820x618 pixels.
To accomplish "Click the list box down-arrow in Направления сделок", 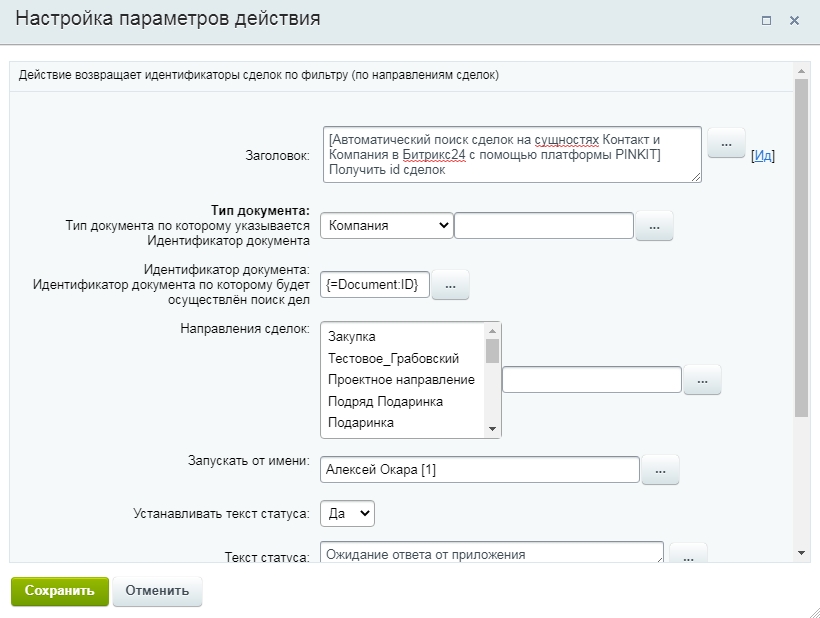I will (492, 429).
